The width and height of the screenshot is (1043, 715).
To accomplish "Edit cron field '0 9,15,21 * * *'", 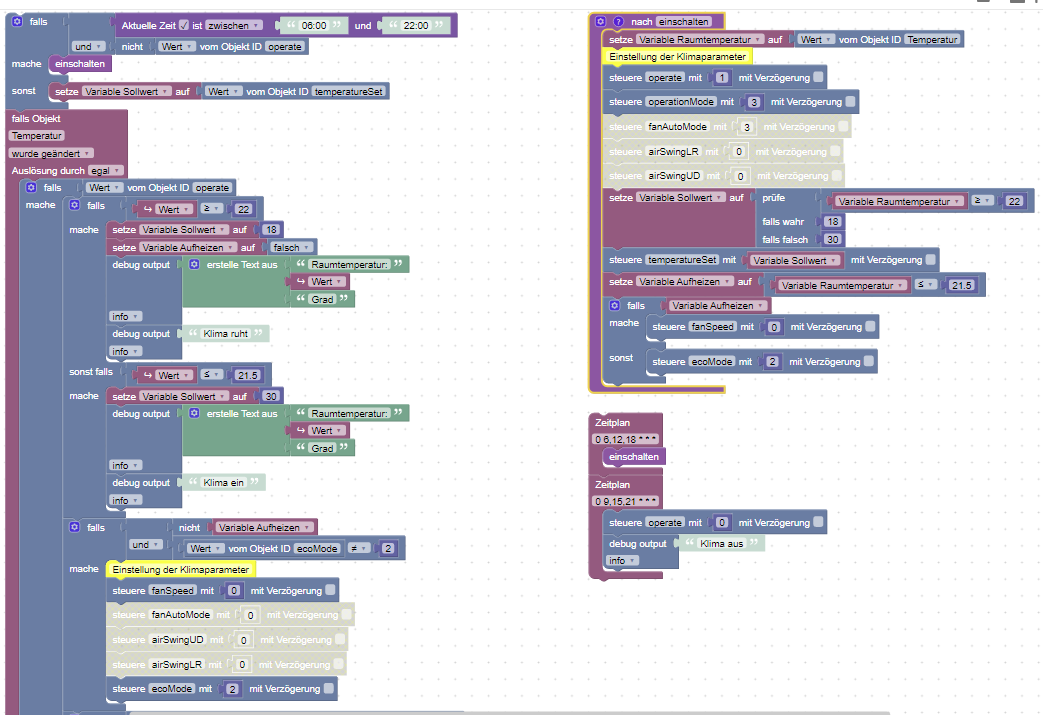I will coord(626,501).
